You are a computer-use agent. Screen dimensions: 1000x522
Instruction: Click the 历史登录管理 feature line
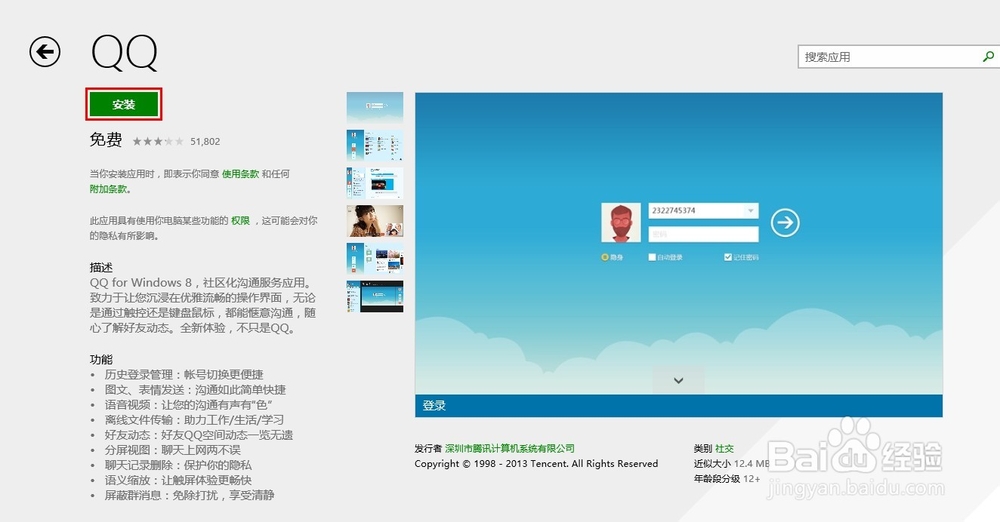[184, 375]
